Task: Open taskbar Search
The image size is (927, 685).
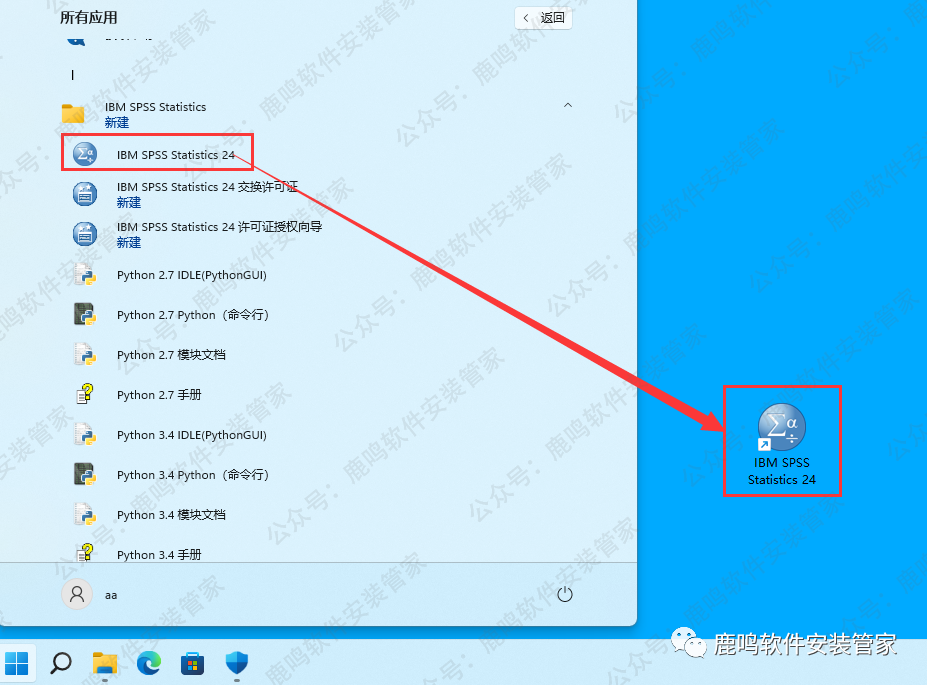Action: 61,662
